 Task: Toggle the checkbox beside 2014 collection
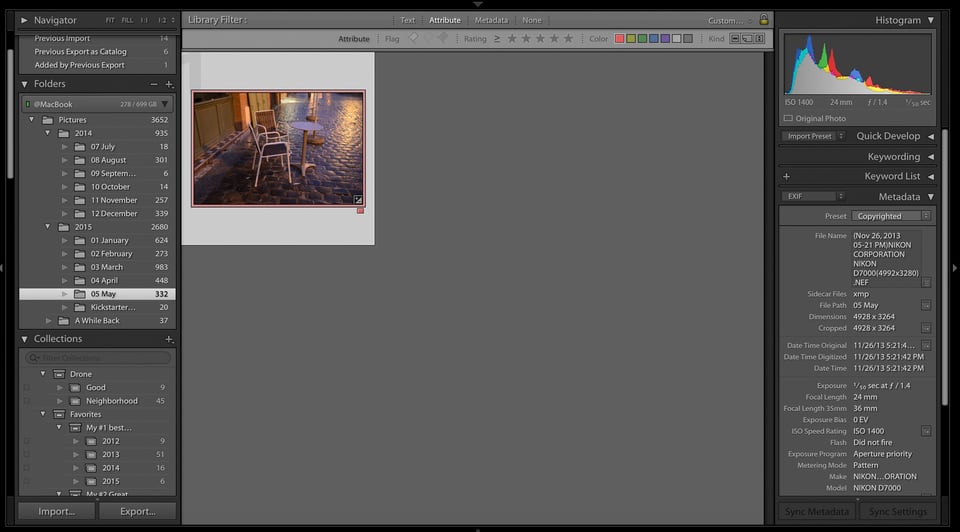tap(26, 468)
